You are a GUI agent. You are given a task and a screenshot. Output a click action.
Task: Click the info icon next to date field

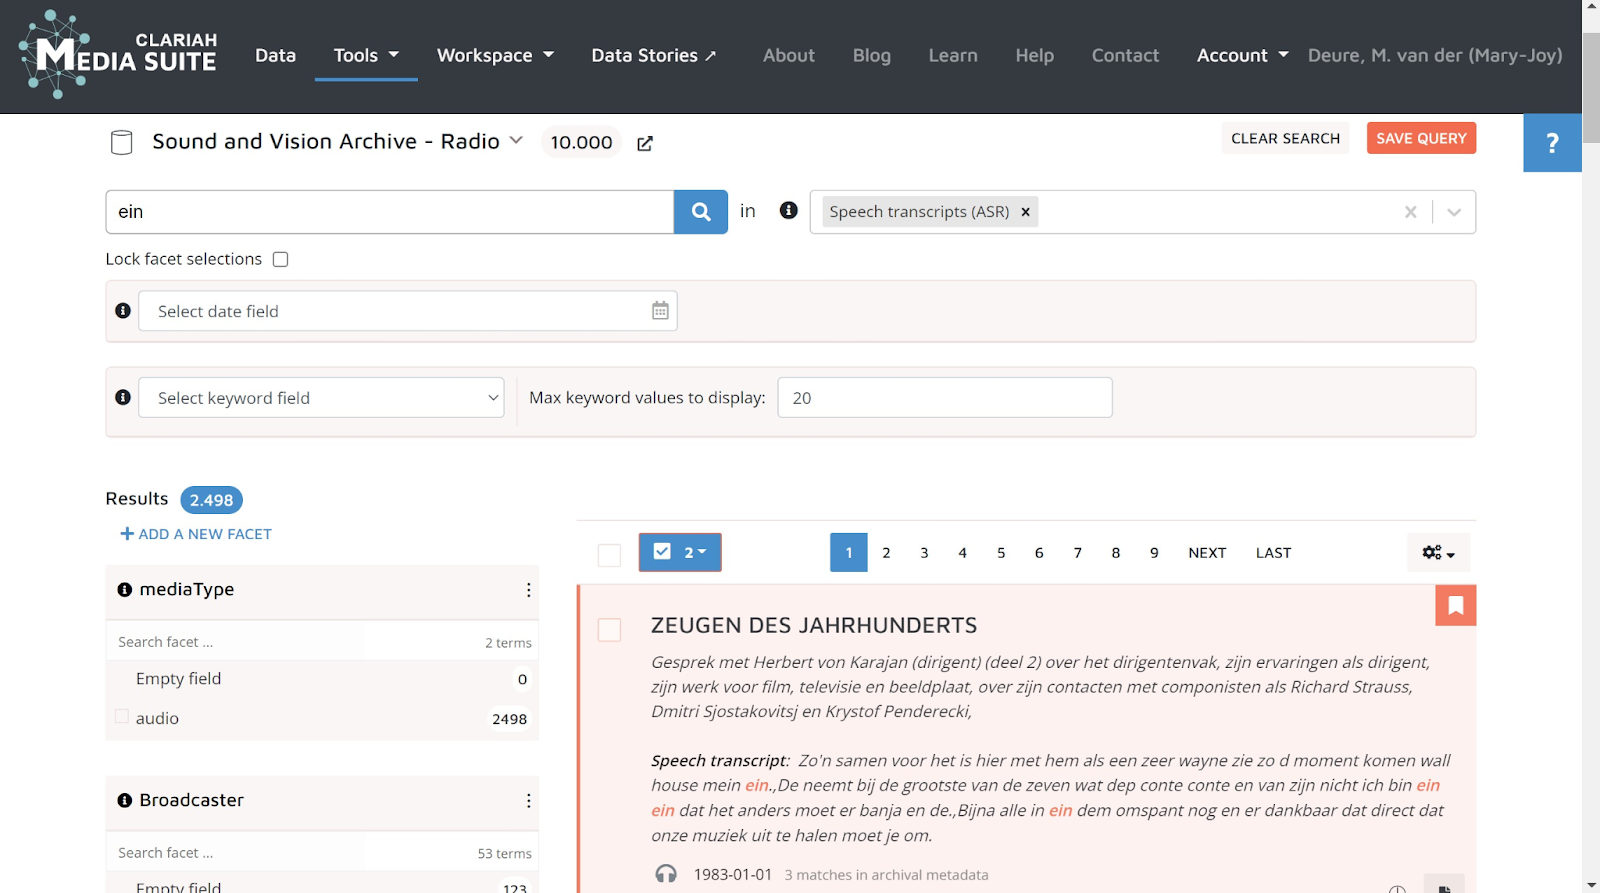(123, 311)
